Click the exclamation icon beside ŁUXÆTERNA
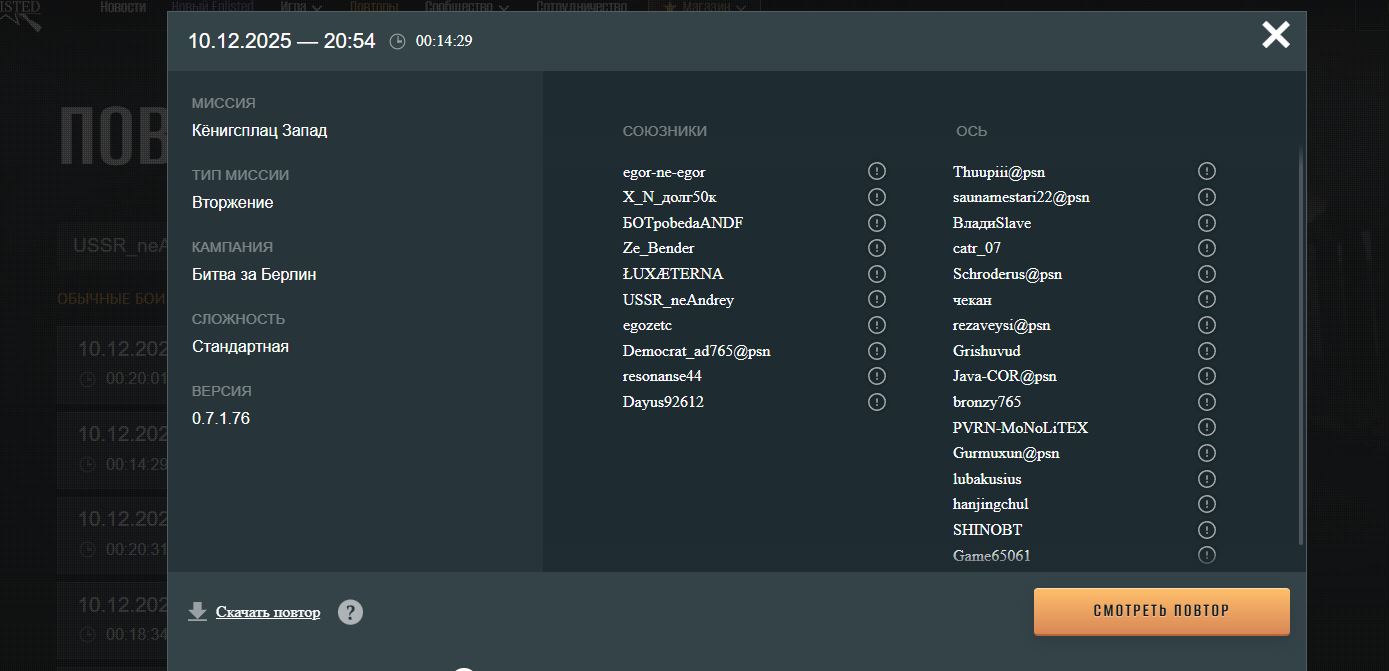This screenshot has height=671, width=1389. click(877, 274)
